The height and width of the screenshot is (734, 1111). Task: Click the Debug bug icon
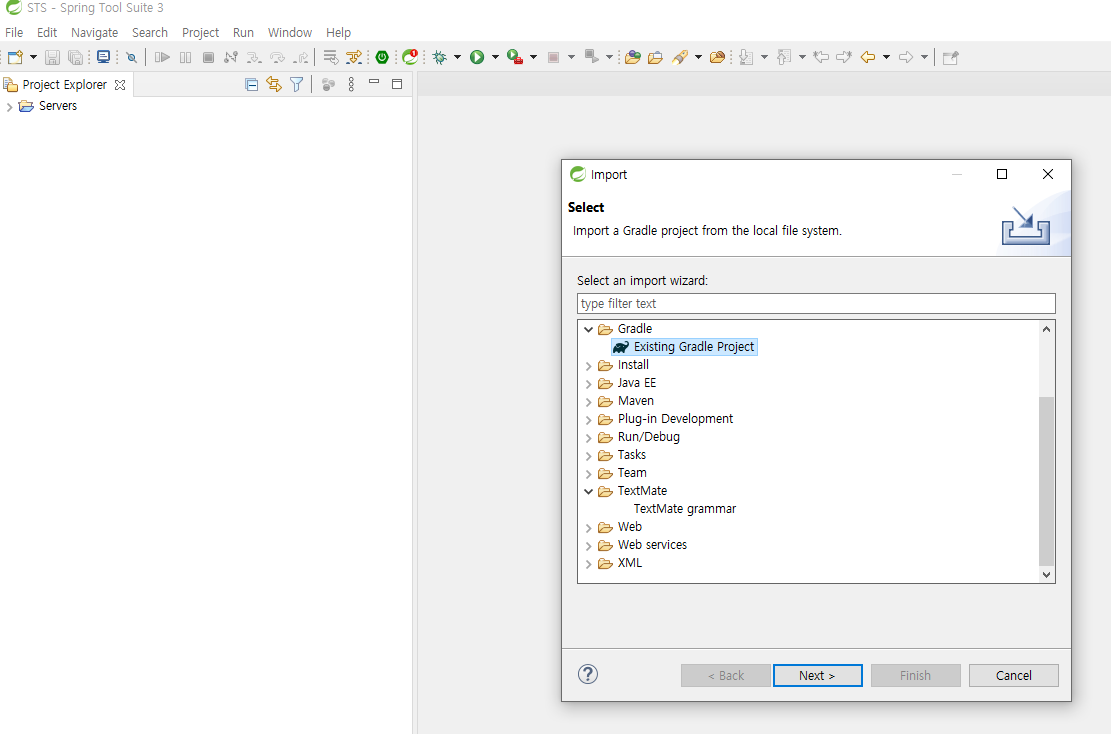pos(440,57)
